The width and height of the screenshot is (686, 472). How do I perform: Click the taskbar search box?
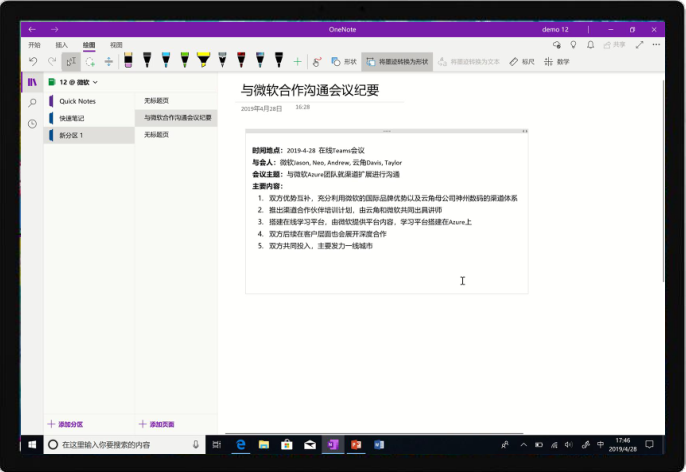pos(124,444)
